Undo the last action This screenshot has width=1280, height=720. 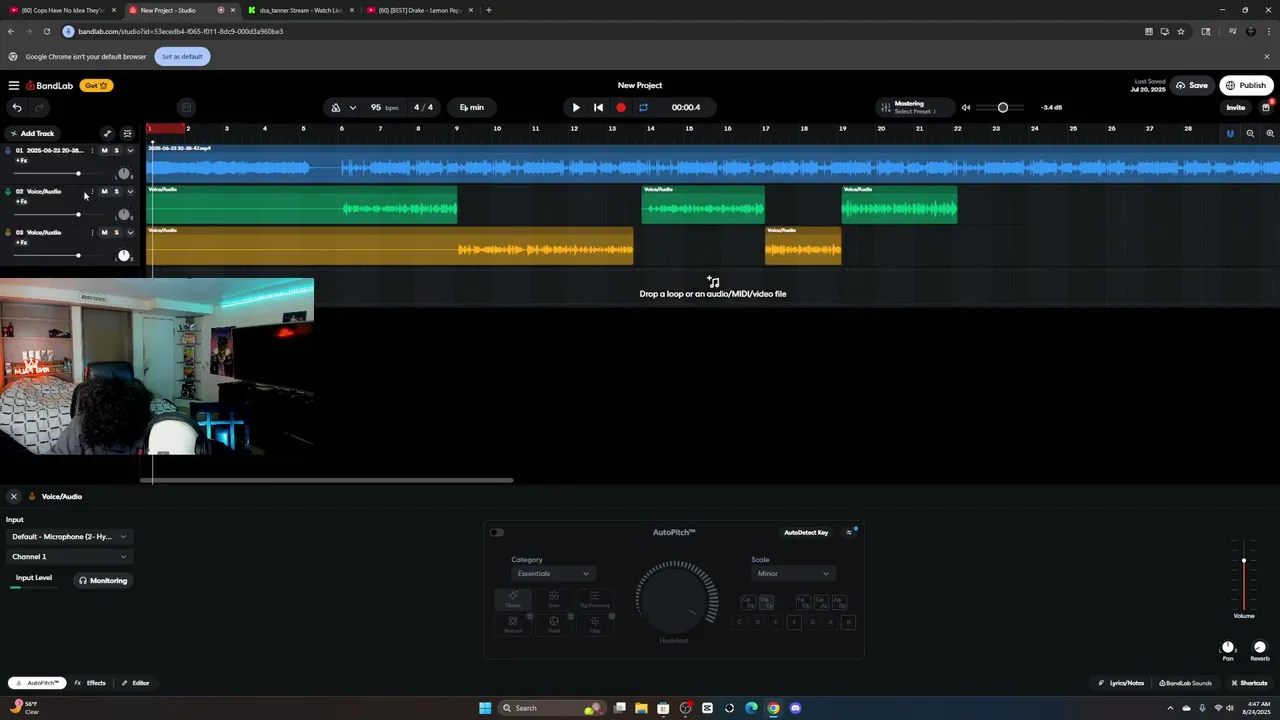coord(17,107)
